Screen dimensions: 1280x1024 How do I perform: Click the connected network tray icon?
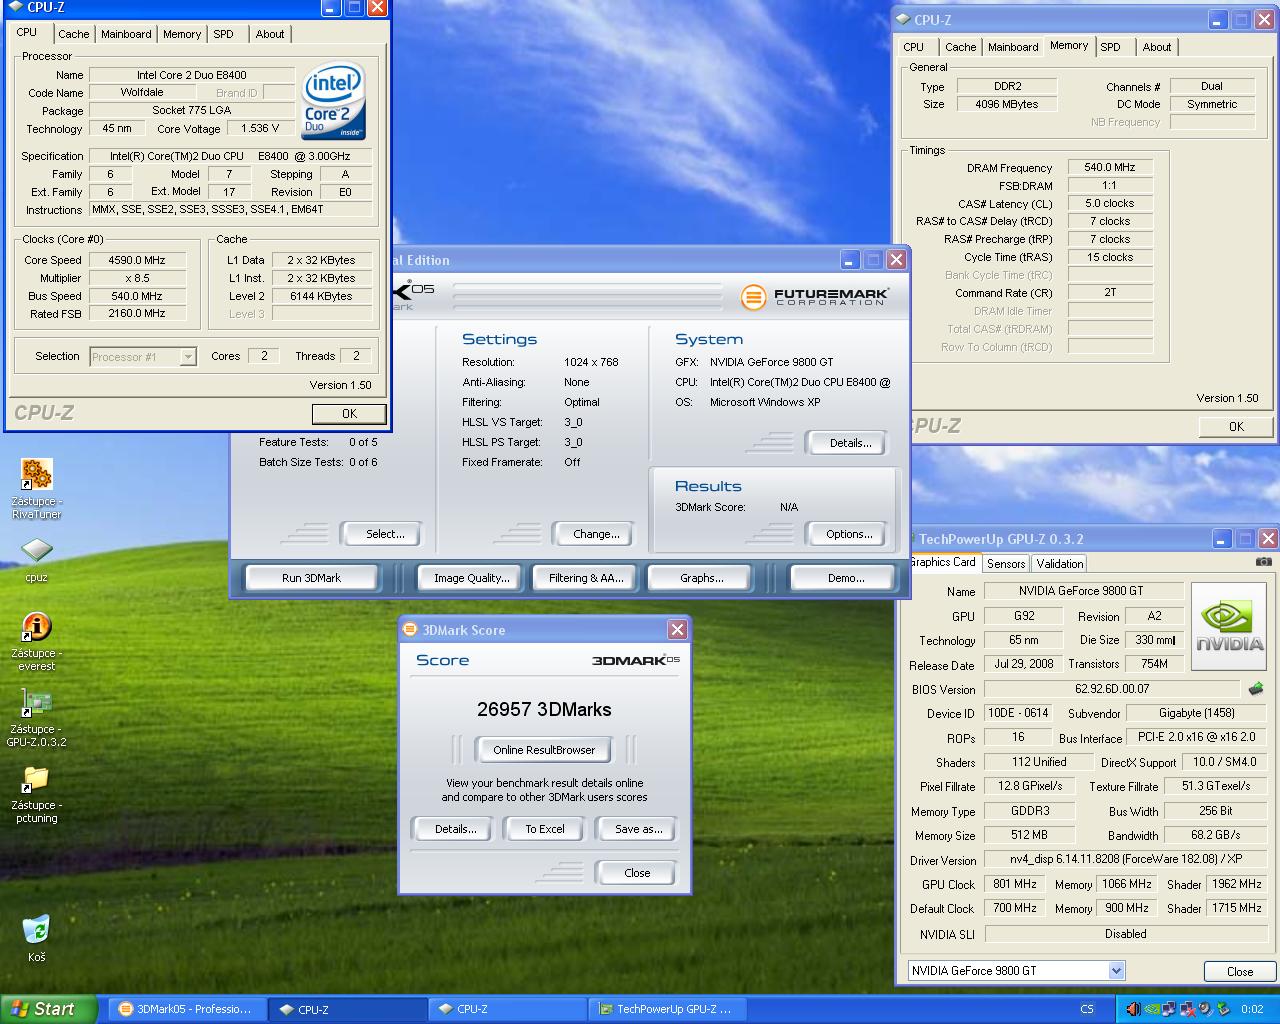[1170, 1009]
